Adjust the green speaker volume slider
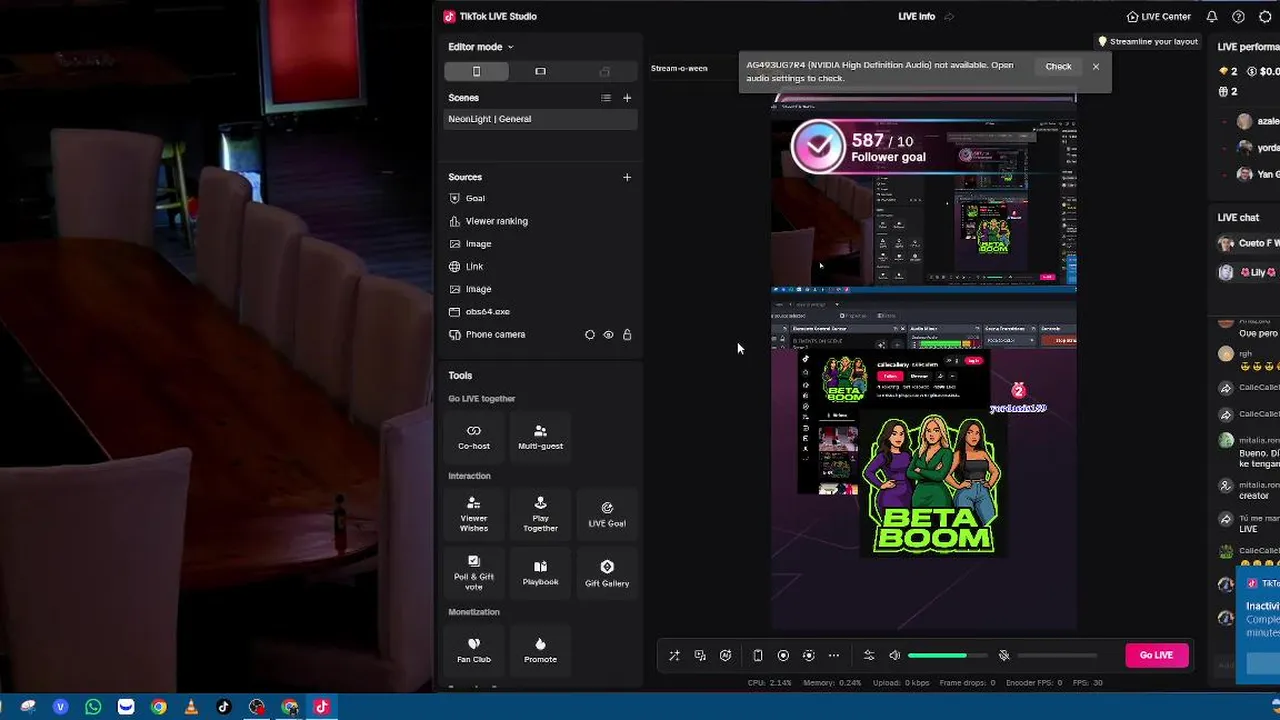1280x720 pixels. click(x=947, y=656)
